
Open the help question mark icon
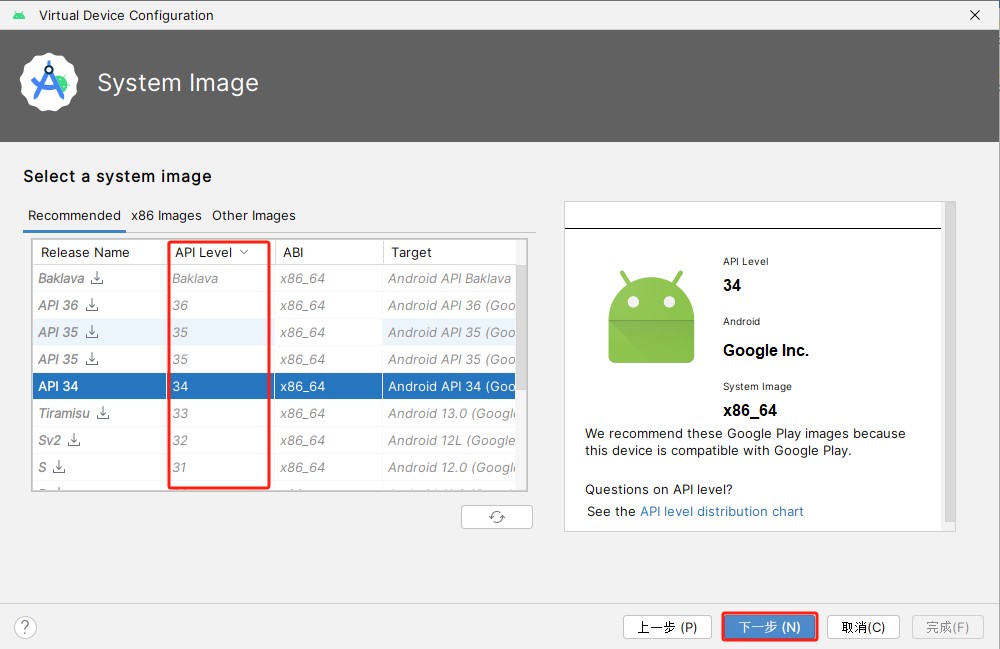(26, 627)
